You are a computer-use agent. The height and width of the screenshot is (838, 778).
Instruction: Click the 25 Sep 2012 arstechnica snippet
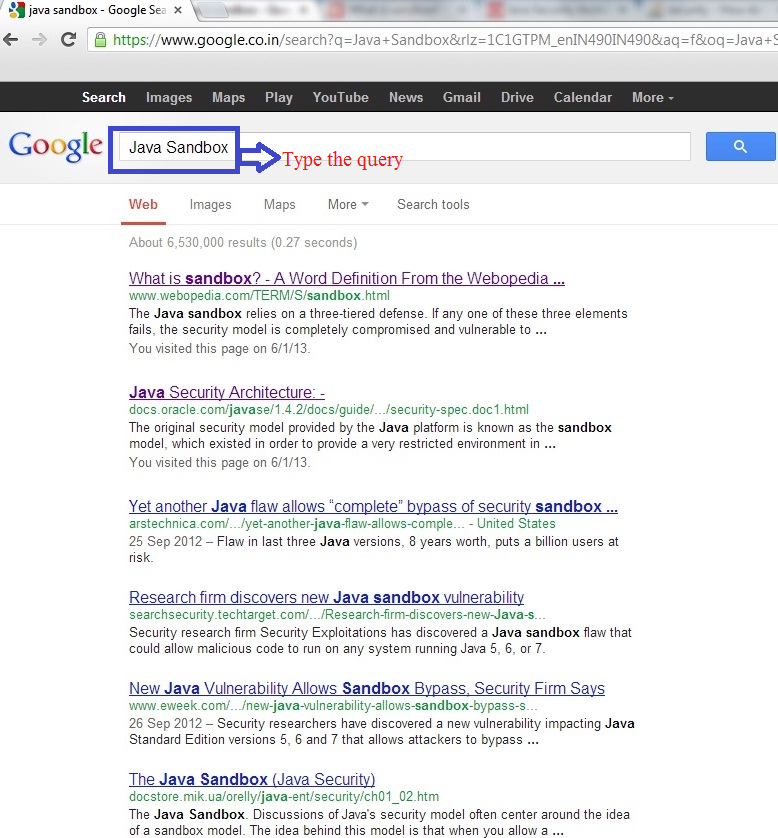[x=374, y=549]
